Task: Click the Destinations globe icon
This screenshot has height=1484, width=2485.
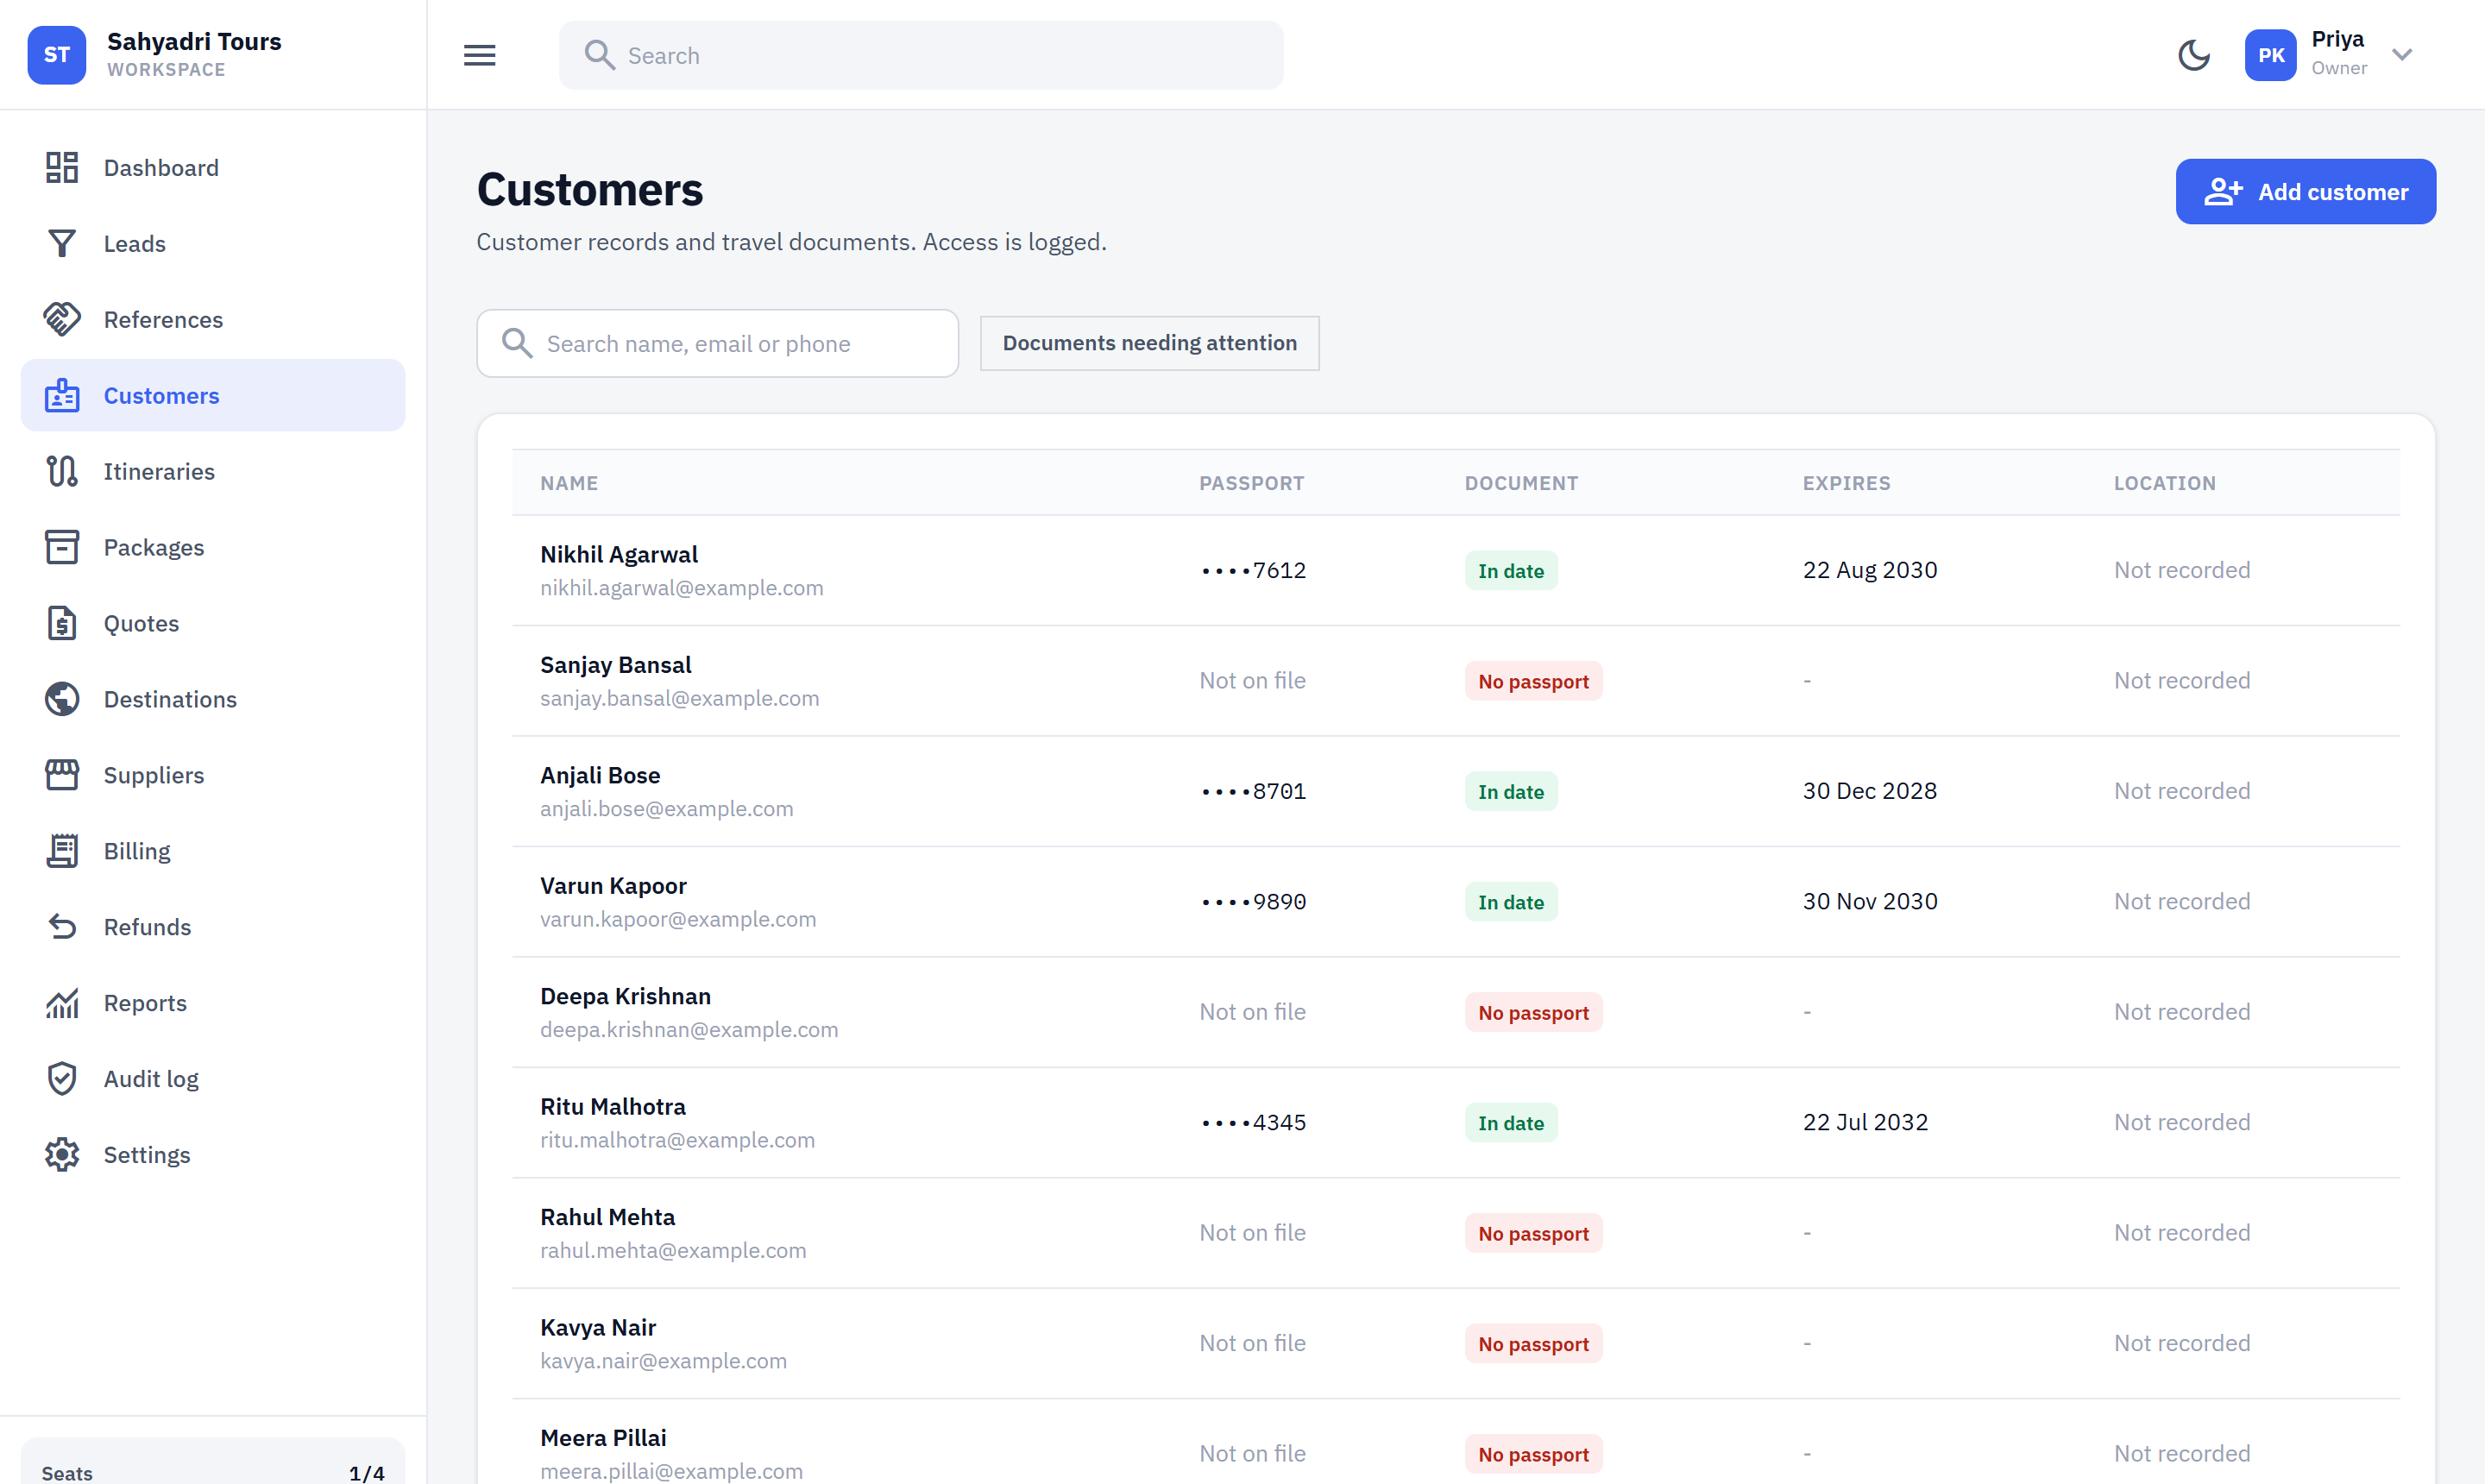Action: point(62,700)
